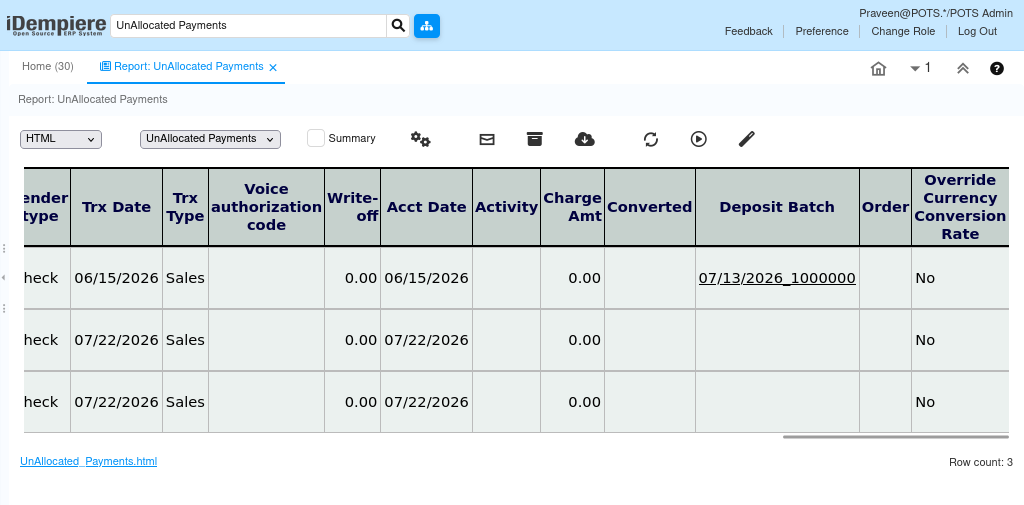Click the Write-off column header
Image resolution: width=1024 pixels, height=505 pixels.
click(353, 207)
